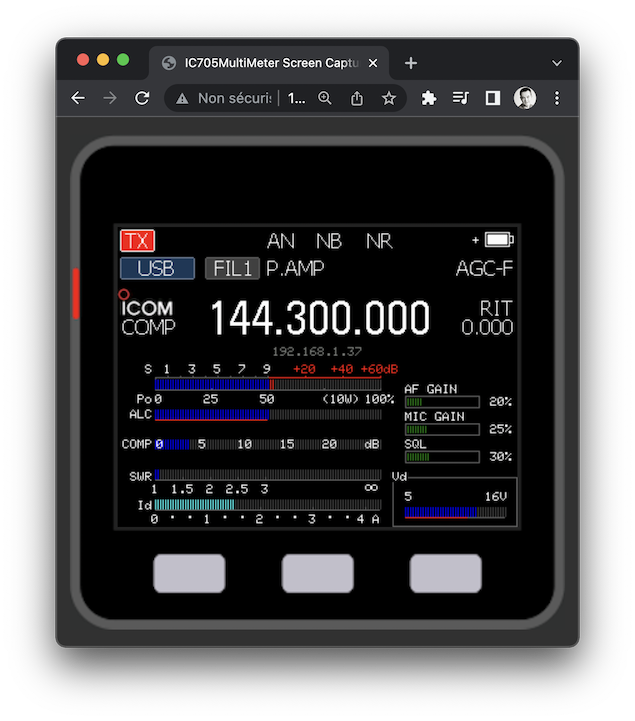Click the macOS yellow minimize button
This screenshot has height=721, width=635.
pos(103,60)
